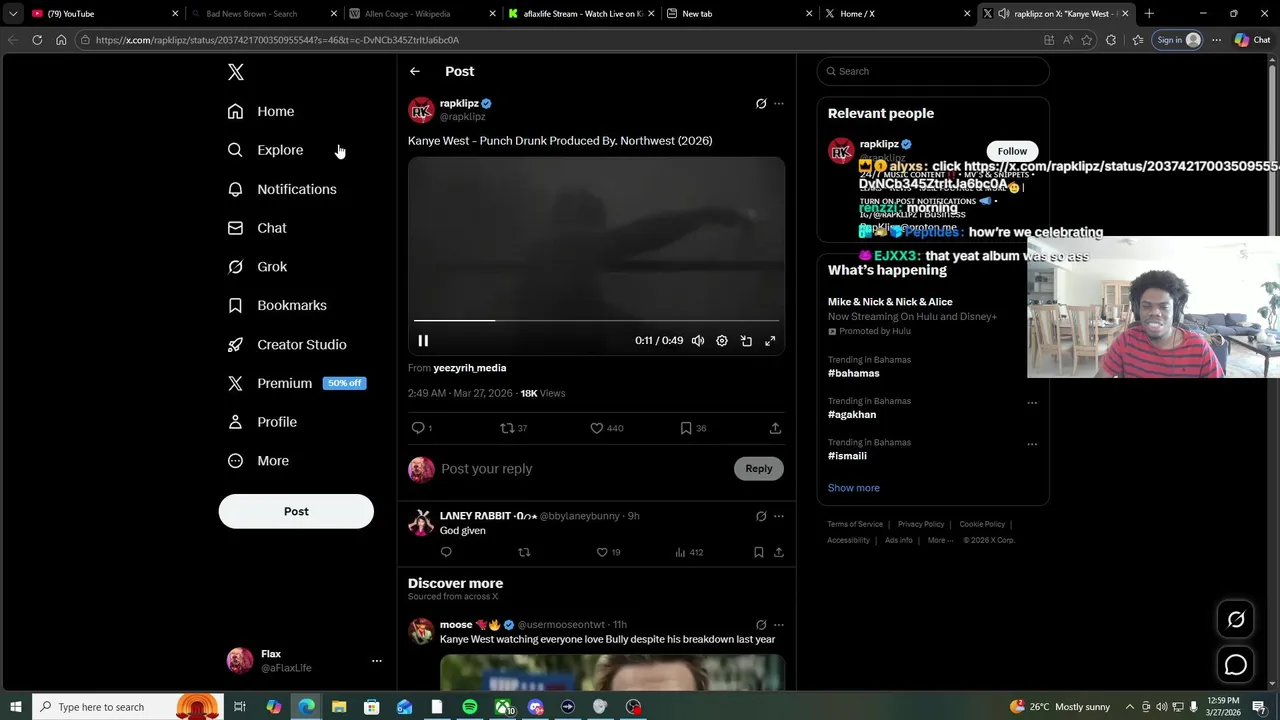The image size is (1280, 720).
Task: Open Terms of Service link
Action: click(x=855, y=524)
